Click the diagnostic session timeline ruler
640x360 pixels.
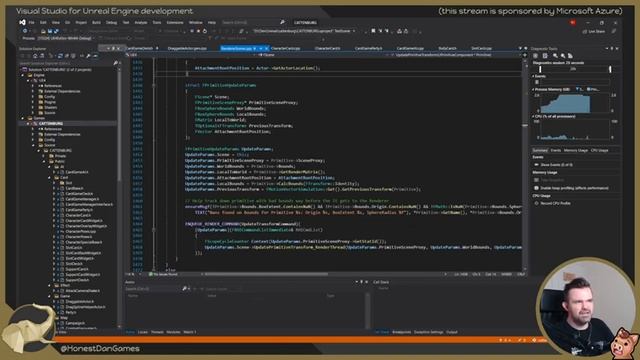point(575,69)
